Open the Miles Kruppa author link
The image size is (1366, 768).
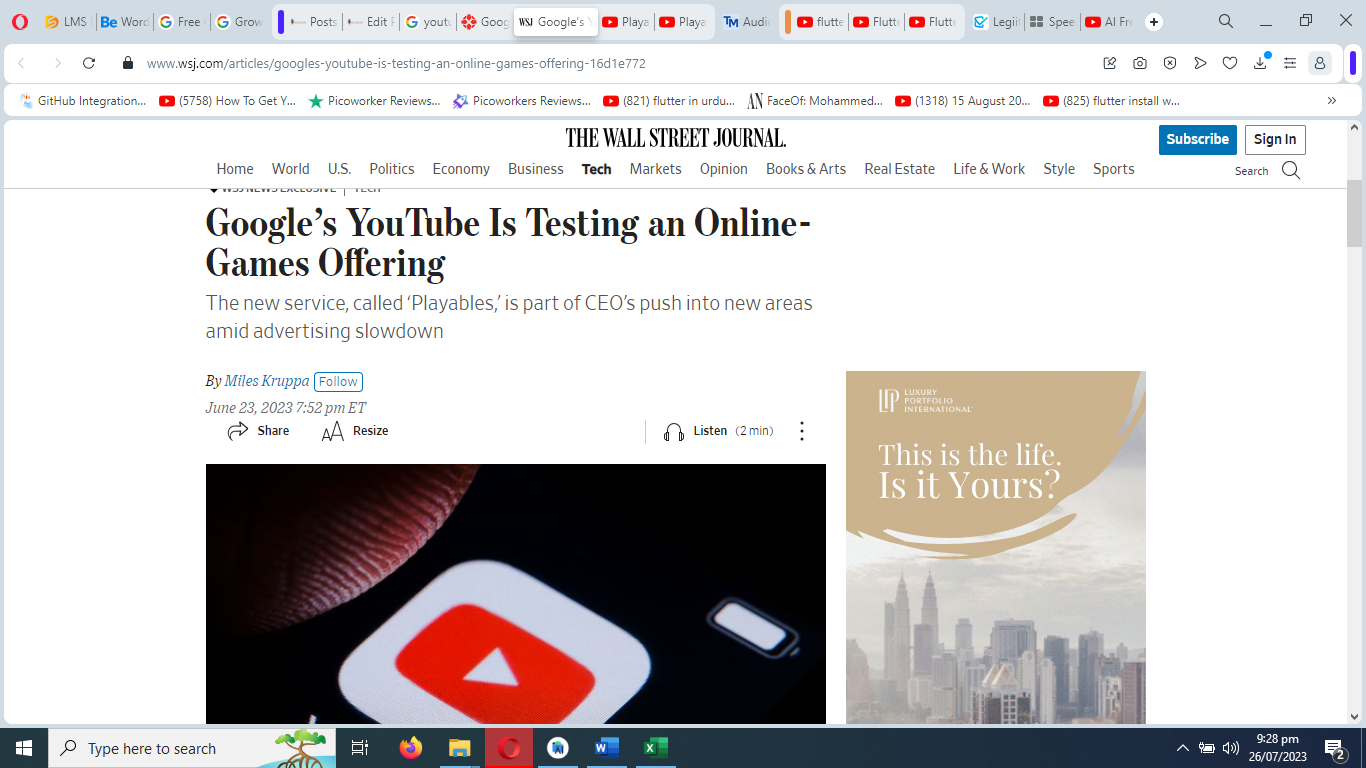coord(267,381)
